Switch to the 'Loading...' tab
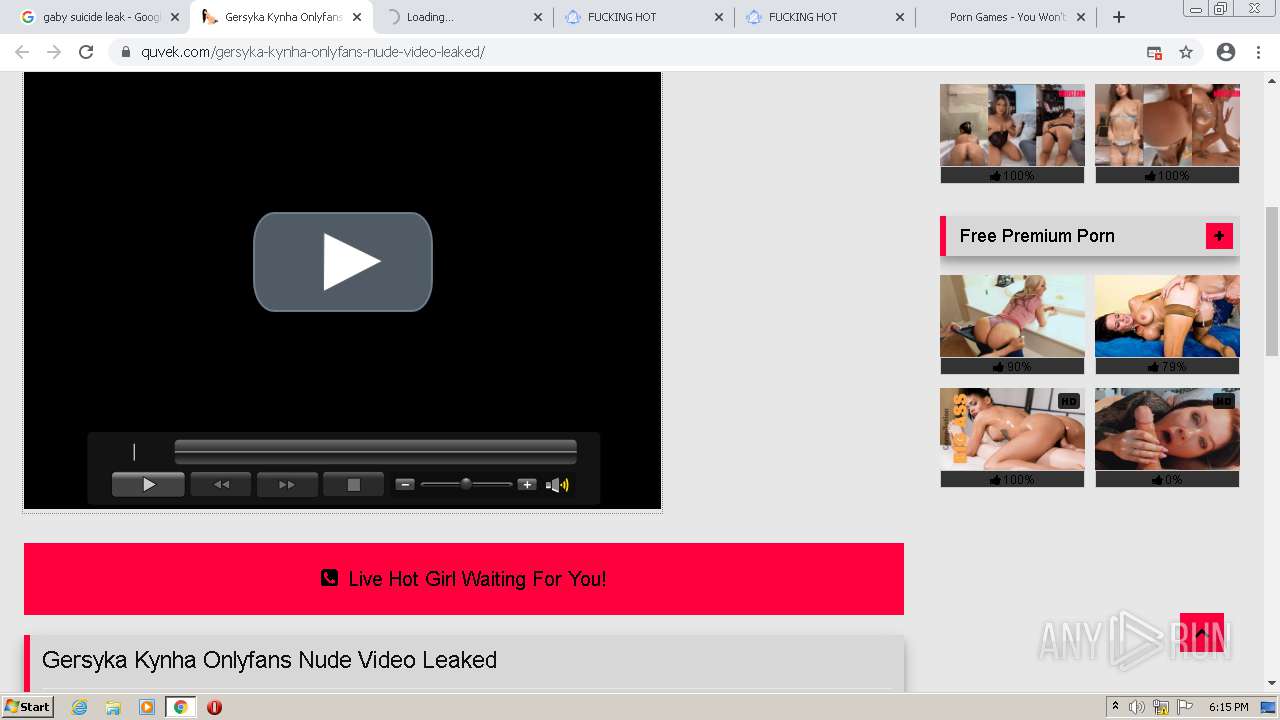This screenshot has height=720, width=1280. [463, 17]
